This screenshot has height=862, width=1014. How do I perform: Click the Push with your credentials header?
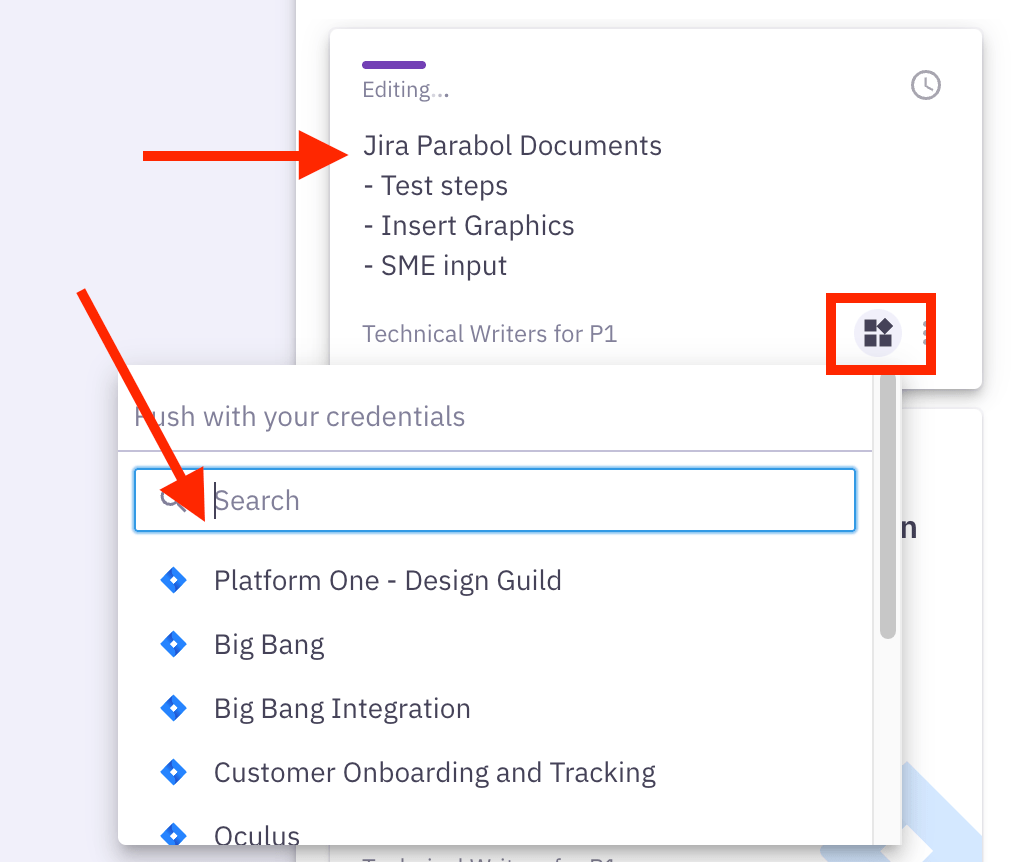coord(300,416)
